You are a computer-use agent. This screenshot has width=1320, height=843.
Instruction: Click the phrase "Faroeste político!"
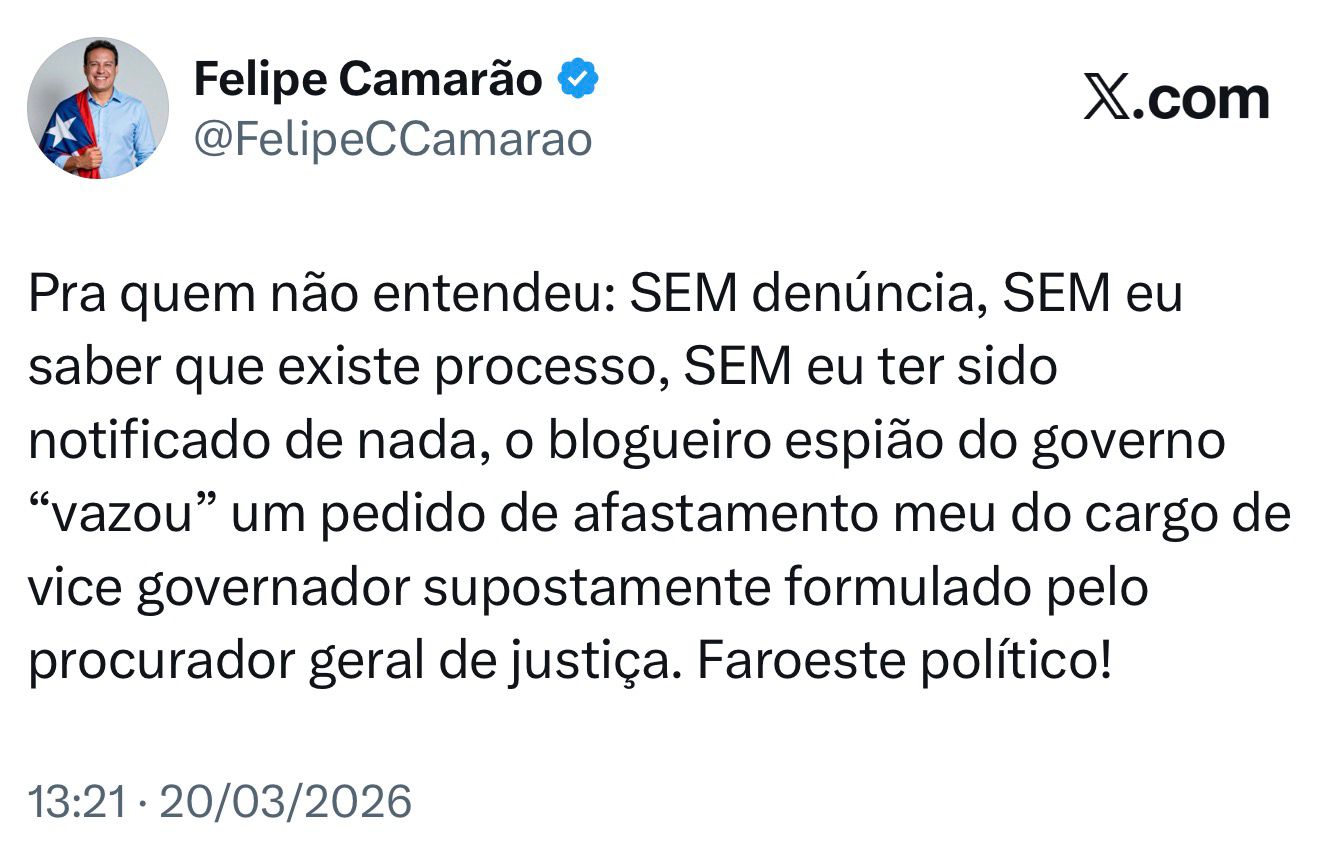pyautogui.click(x=904, y=661)
